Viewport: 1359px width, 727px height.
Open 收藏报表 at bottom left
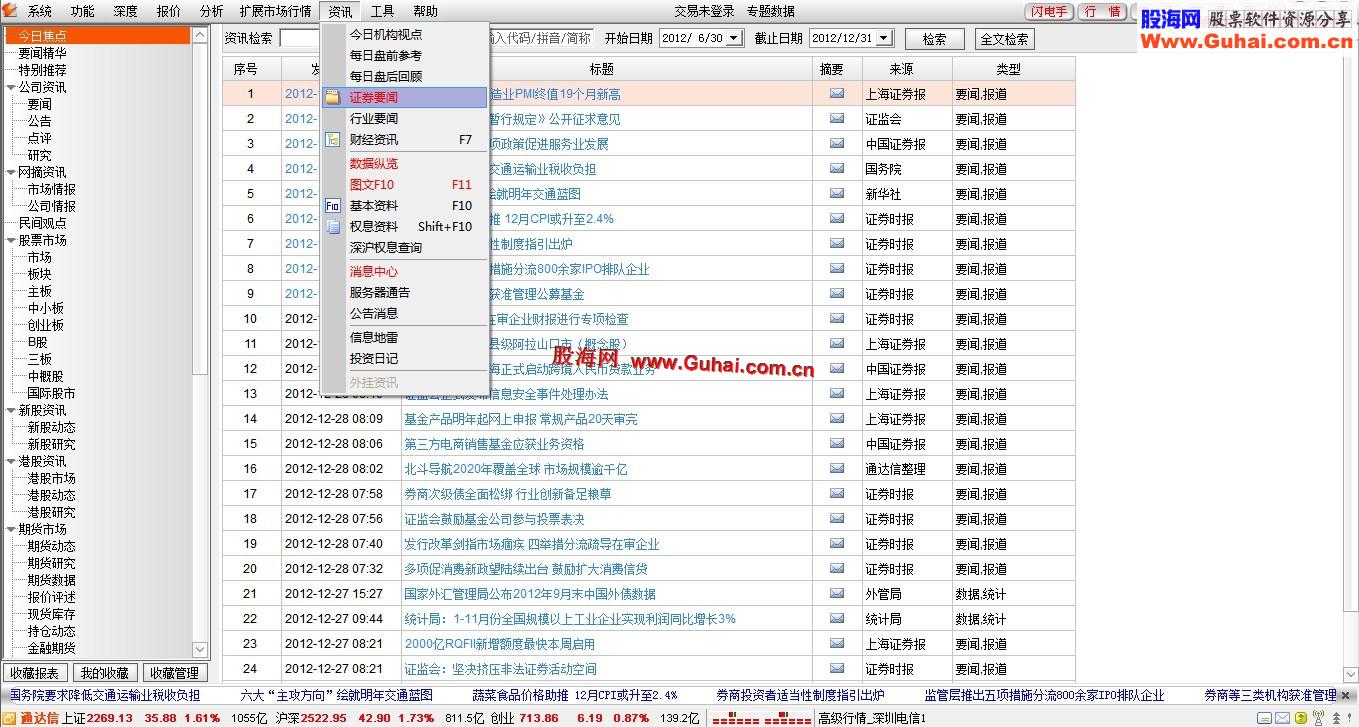click(35, 673)
